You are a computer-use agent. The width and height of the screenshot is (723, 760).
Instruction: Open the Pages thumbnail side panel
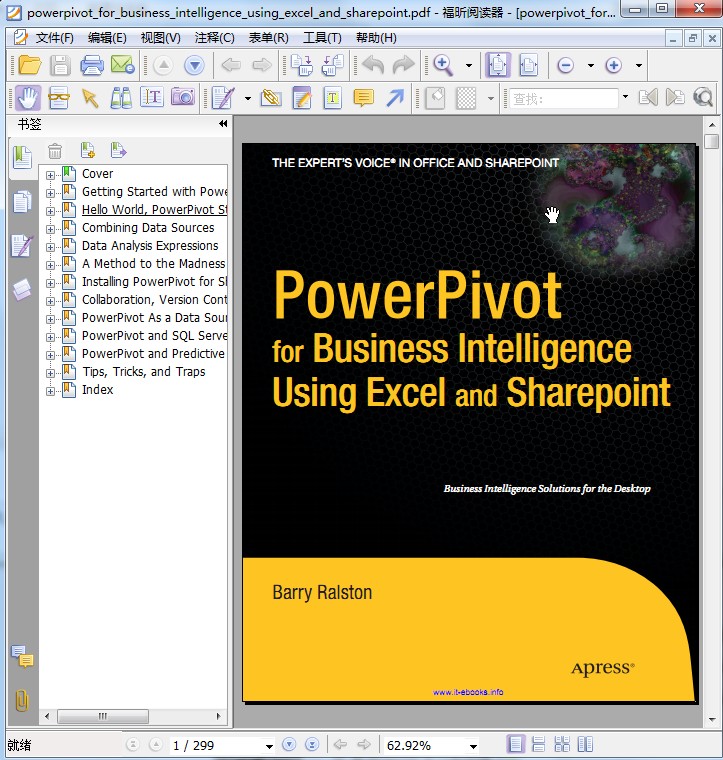pos(21,202)
